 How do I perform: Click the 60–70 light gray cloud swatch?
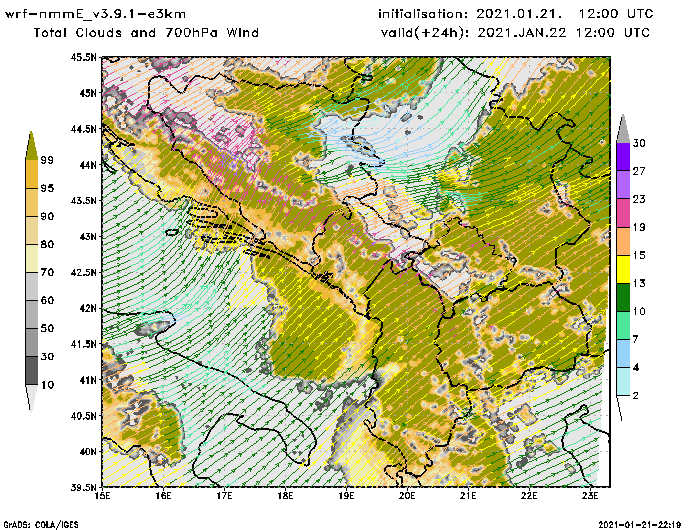(31, 287)
